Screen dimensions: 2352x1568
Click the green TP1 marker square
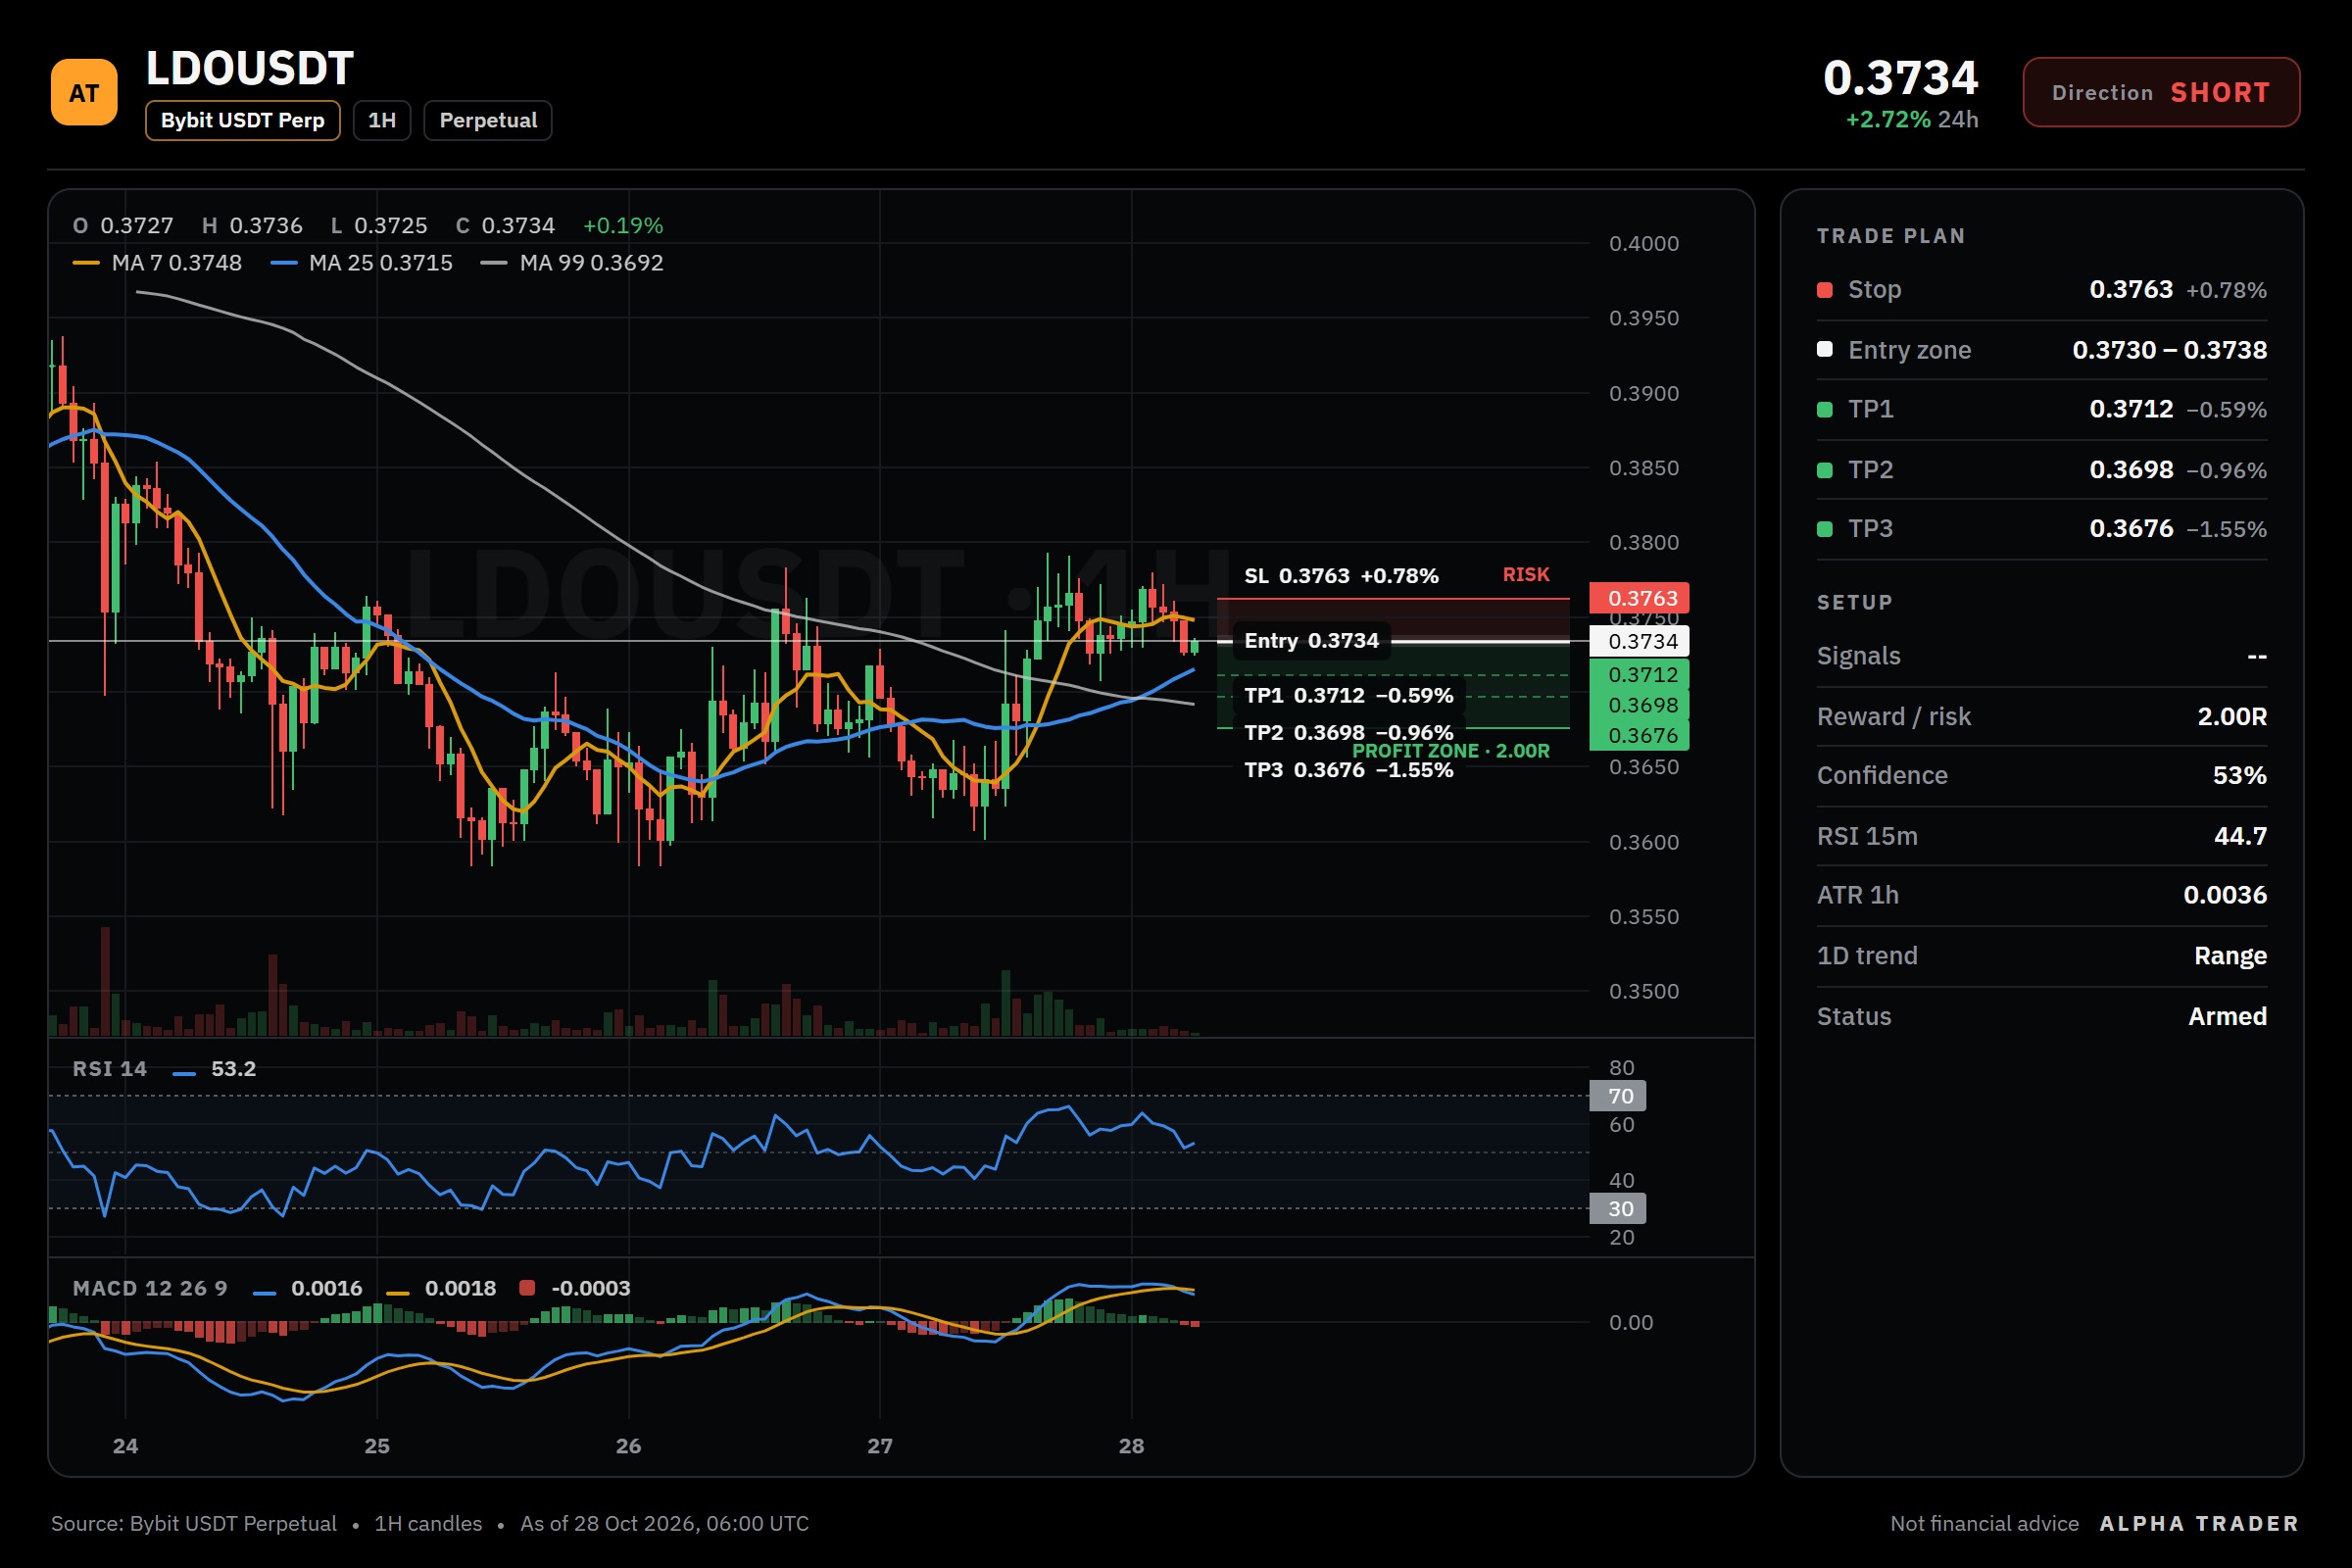coord(1825,409)
